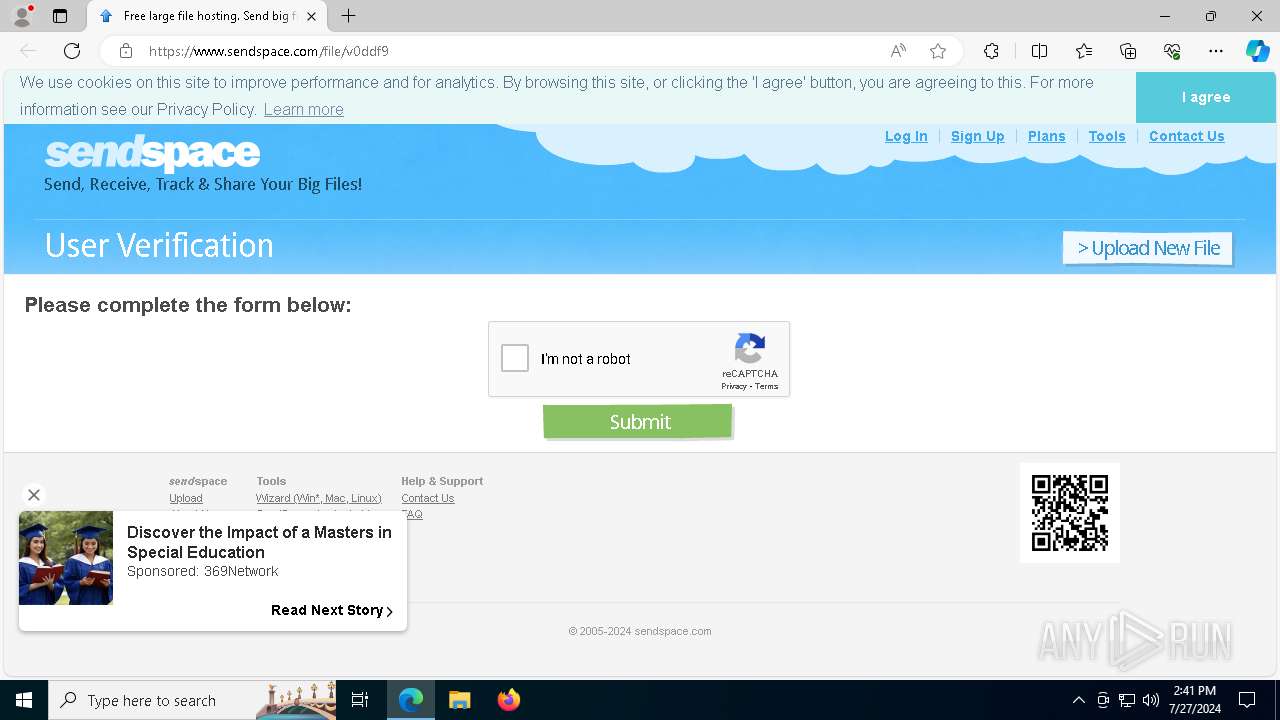The image size is (1280, 720).
Task: Click the browser back arrow
Action: click(28, 51)
